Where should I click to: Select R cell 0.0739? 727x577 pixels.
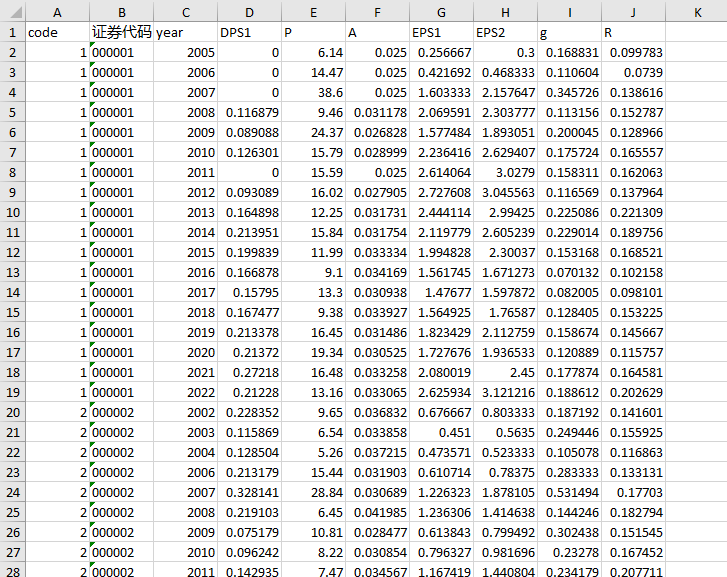click(633, 72)
